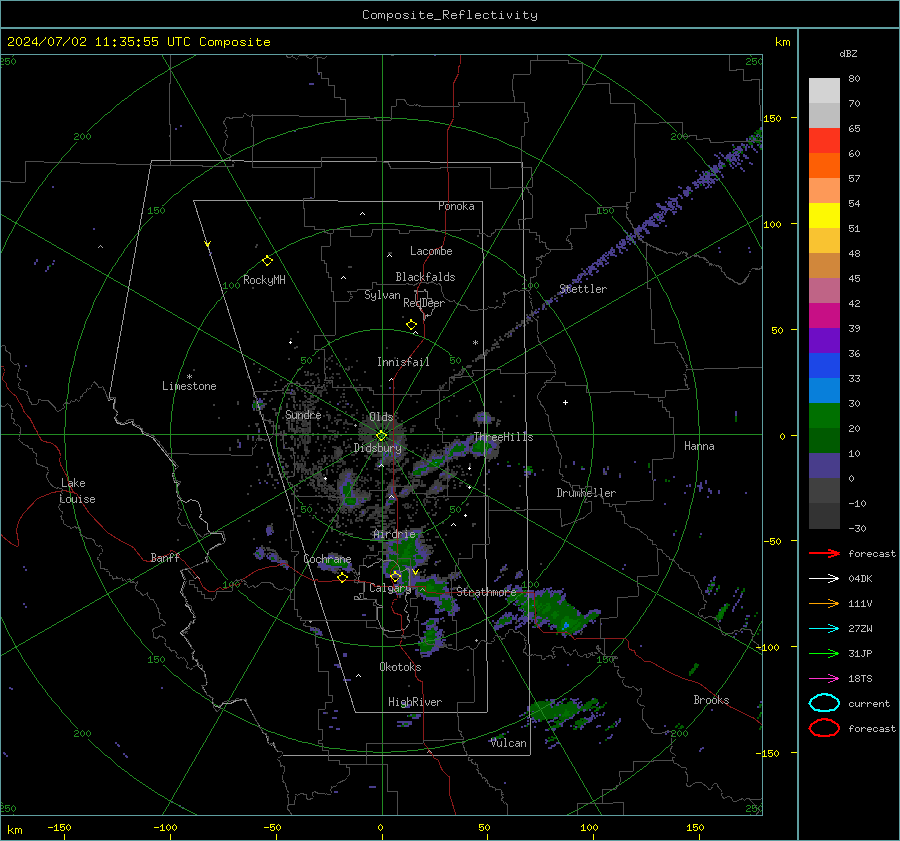The width and height of the screenshot is (900, 841).
Task: Click the HighRiver city label
Action: click(415, 702)
